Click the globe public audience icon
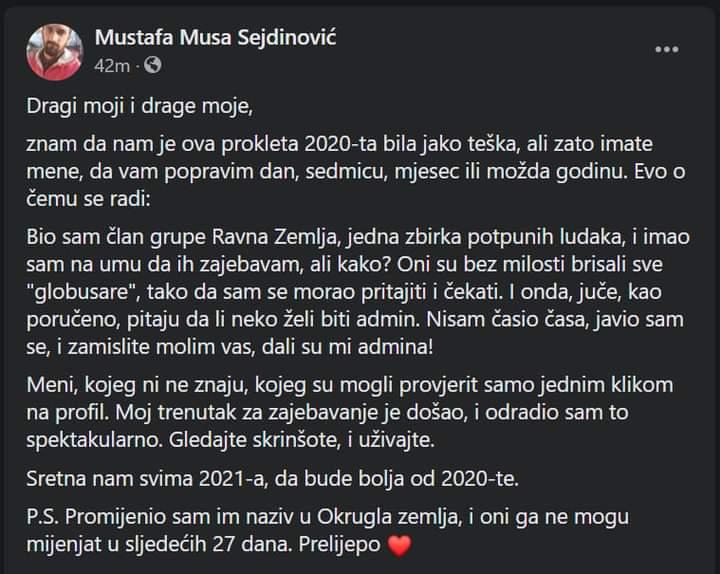 coord(152,65)
